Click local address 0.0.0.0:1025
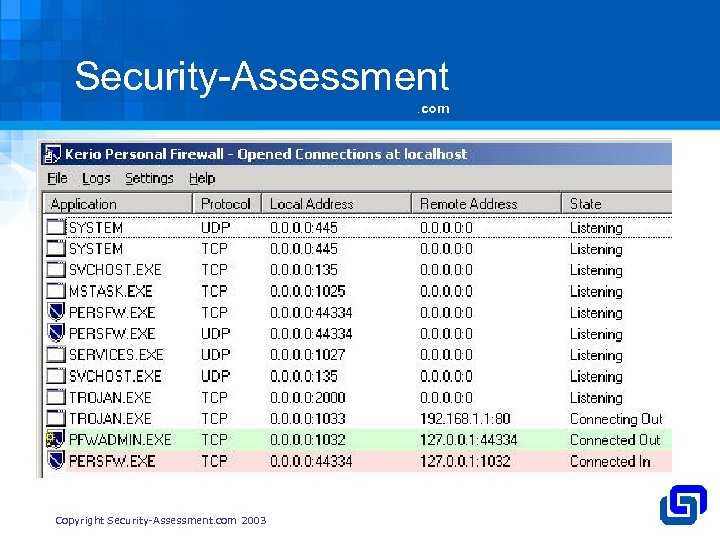The height and width of the screenshot is (540, 720). 308,291
